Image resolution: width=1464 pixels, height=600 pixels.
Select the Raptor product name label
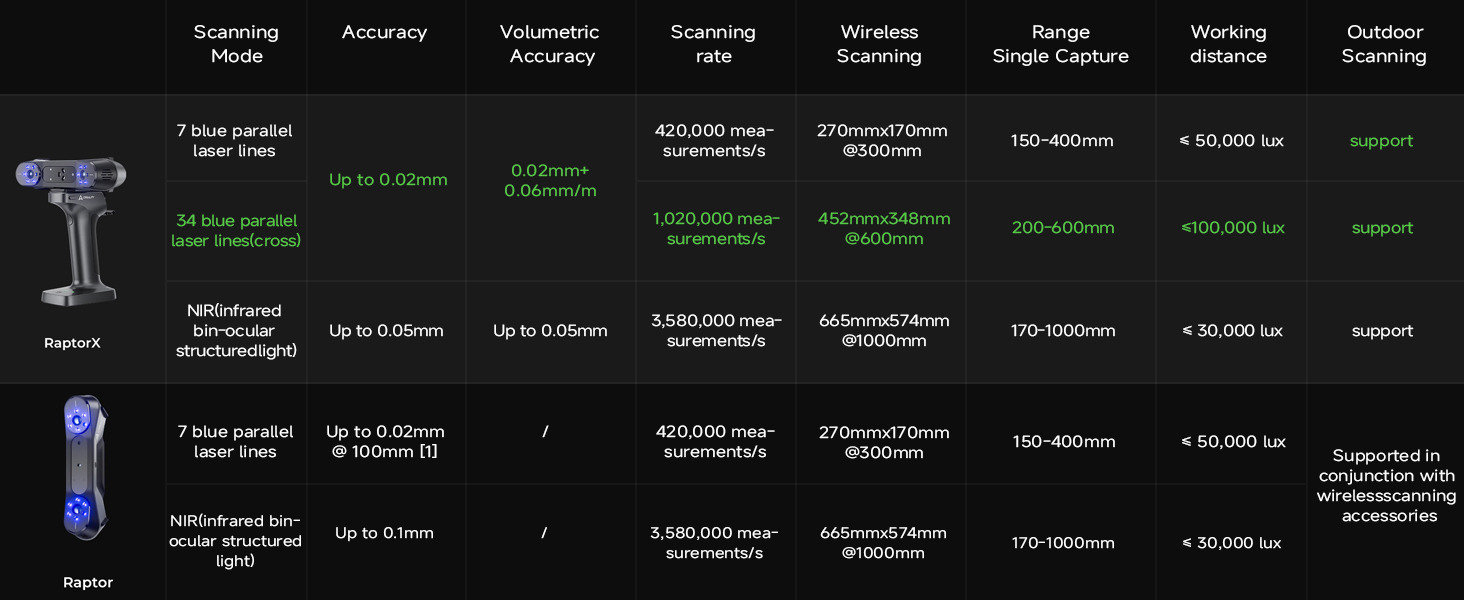[x=88, y=582]
